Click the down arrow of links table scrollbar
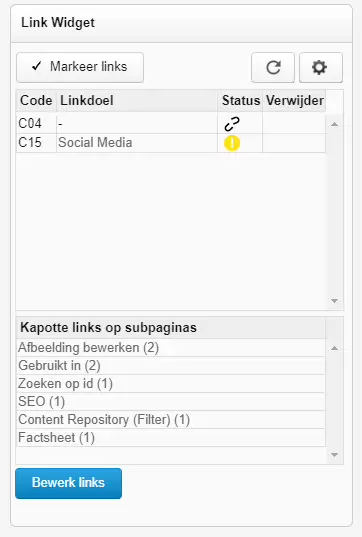The width and height of the screenshot is (362, 537). pyautogui.click(x=335, y=301)
